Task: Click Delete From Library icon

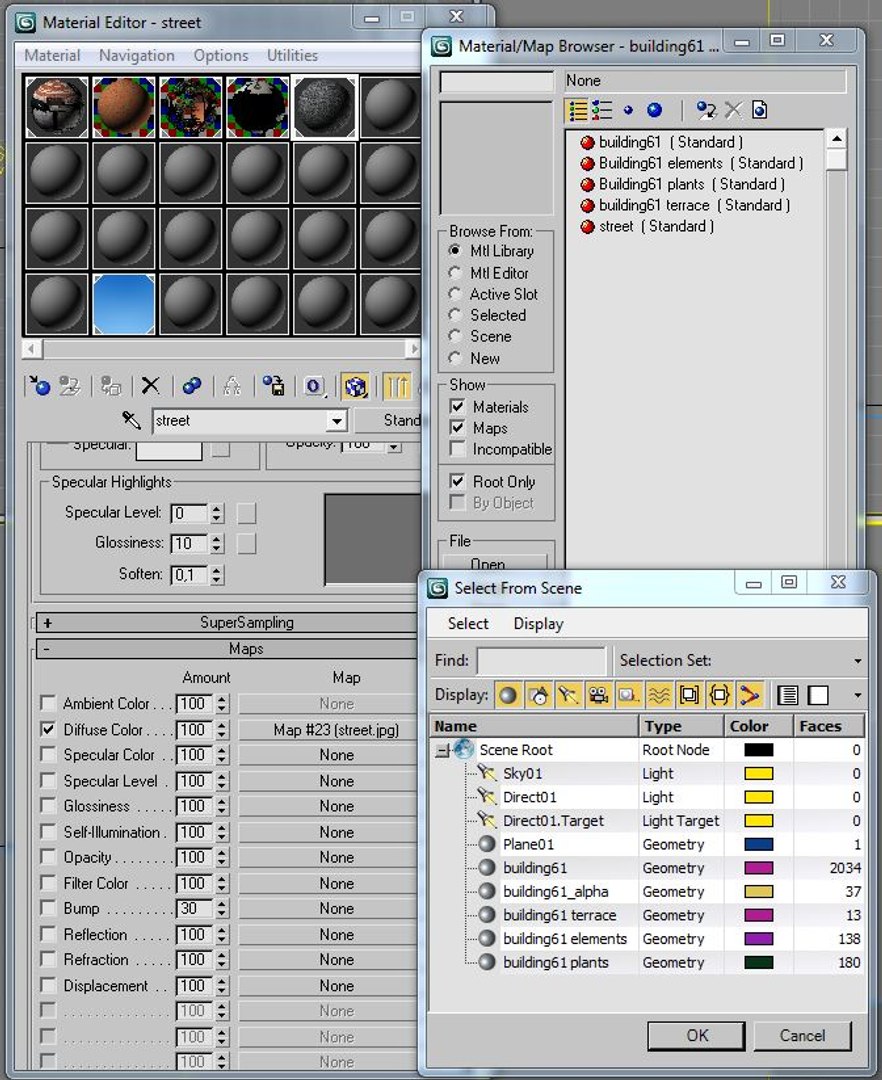Action: (733, 110)
